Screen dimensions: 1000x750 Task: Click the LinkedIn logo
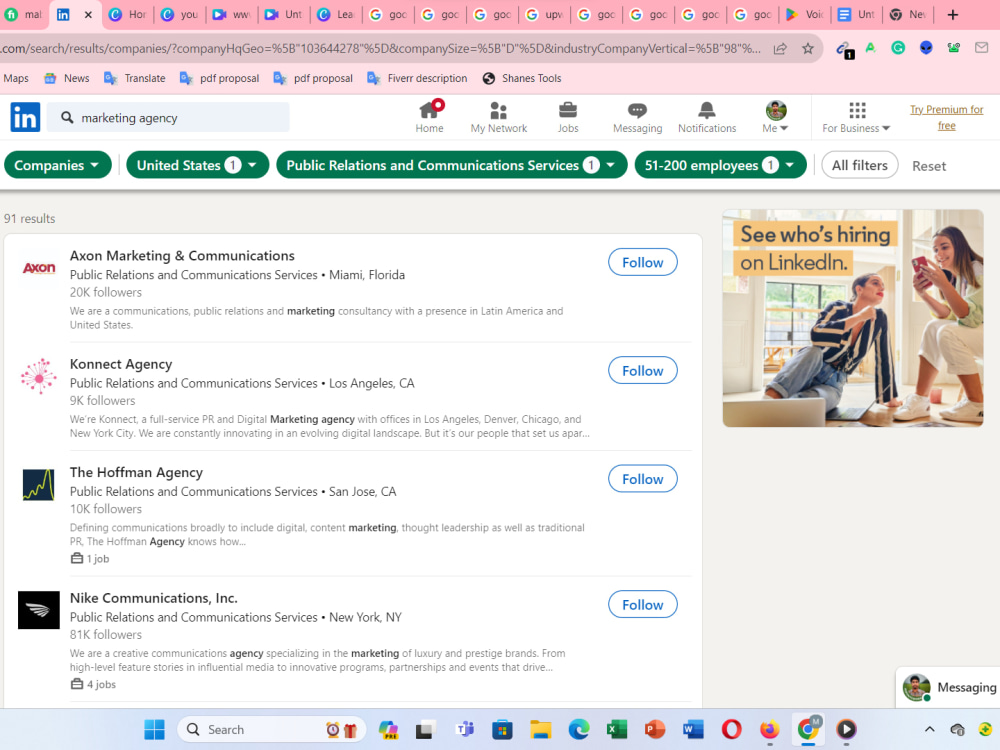pos(25,117)
